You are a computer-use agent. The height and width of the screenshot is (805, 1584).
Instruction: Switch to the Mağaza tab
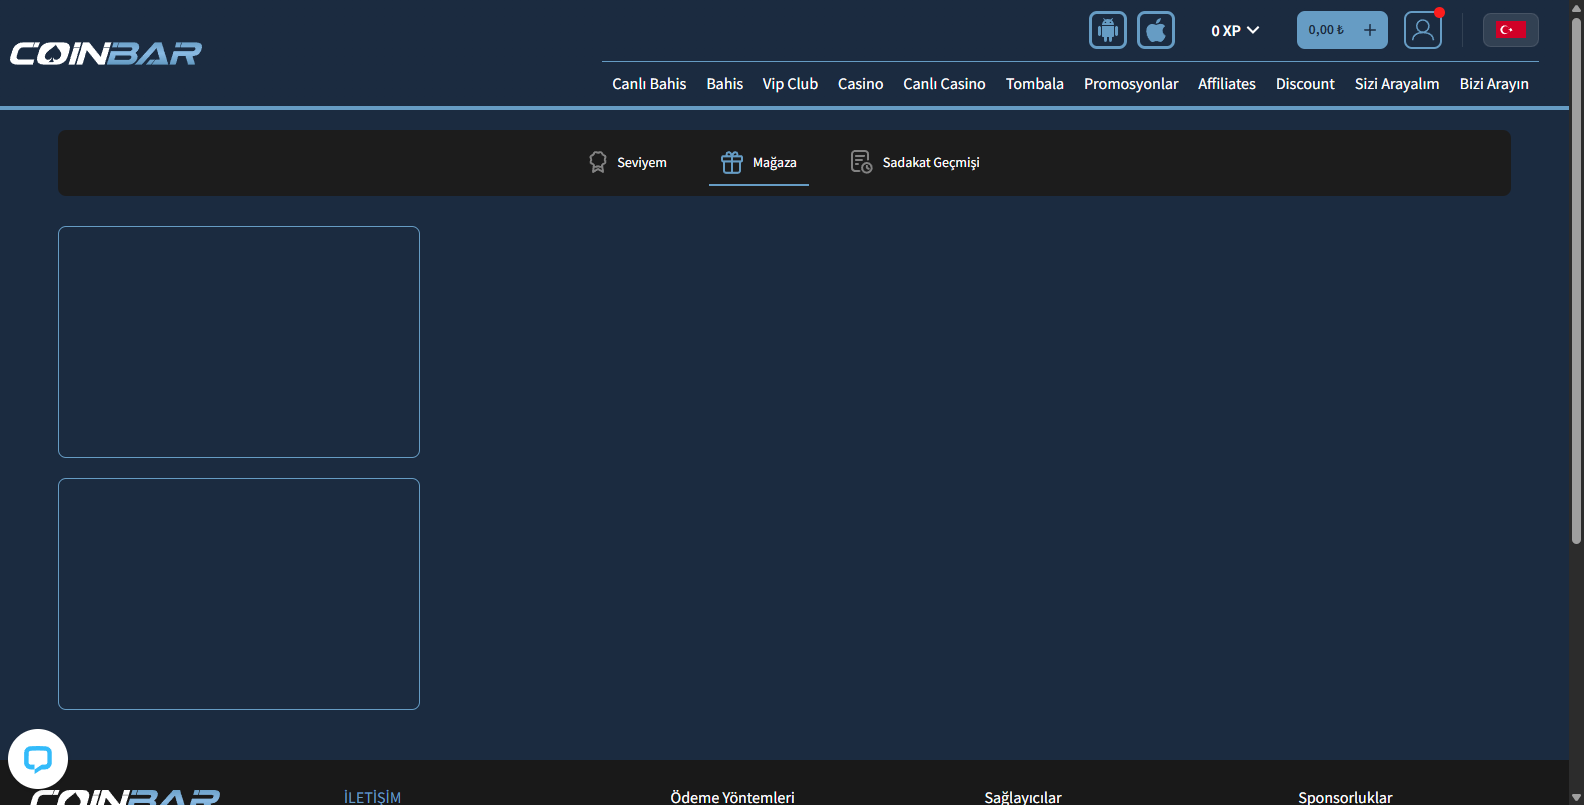[759, 162]
